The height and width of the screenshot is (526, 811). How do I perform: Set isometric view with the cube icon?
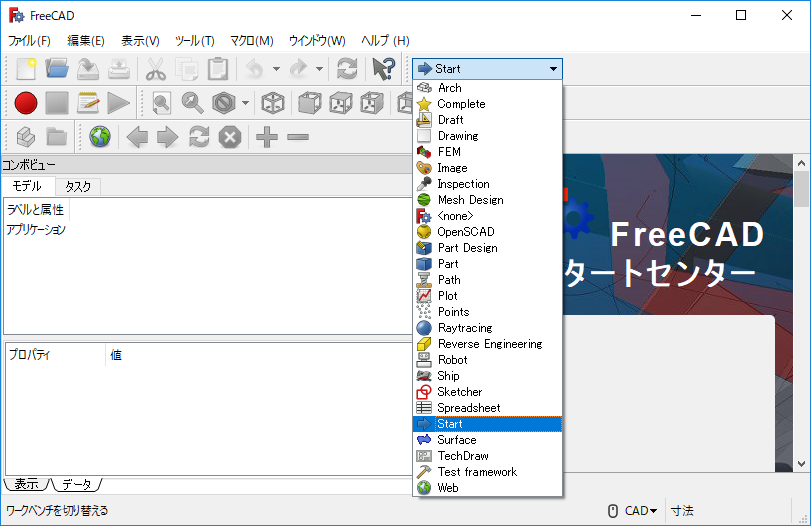(x=273, y=103)
